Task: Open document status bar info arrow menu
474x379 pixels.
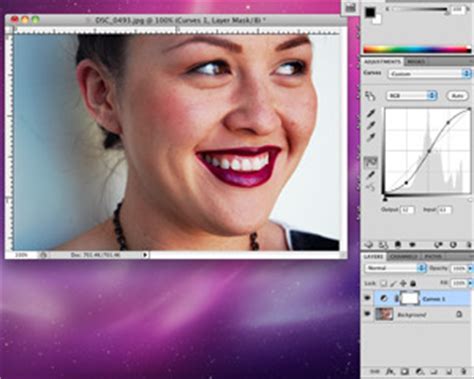Action: click(145, 255)
